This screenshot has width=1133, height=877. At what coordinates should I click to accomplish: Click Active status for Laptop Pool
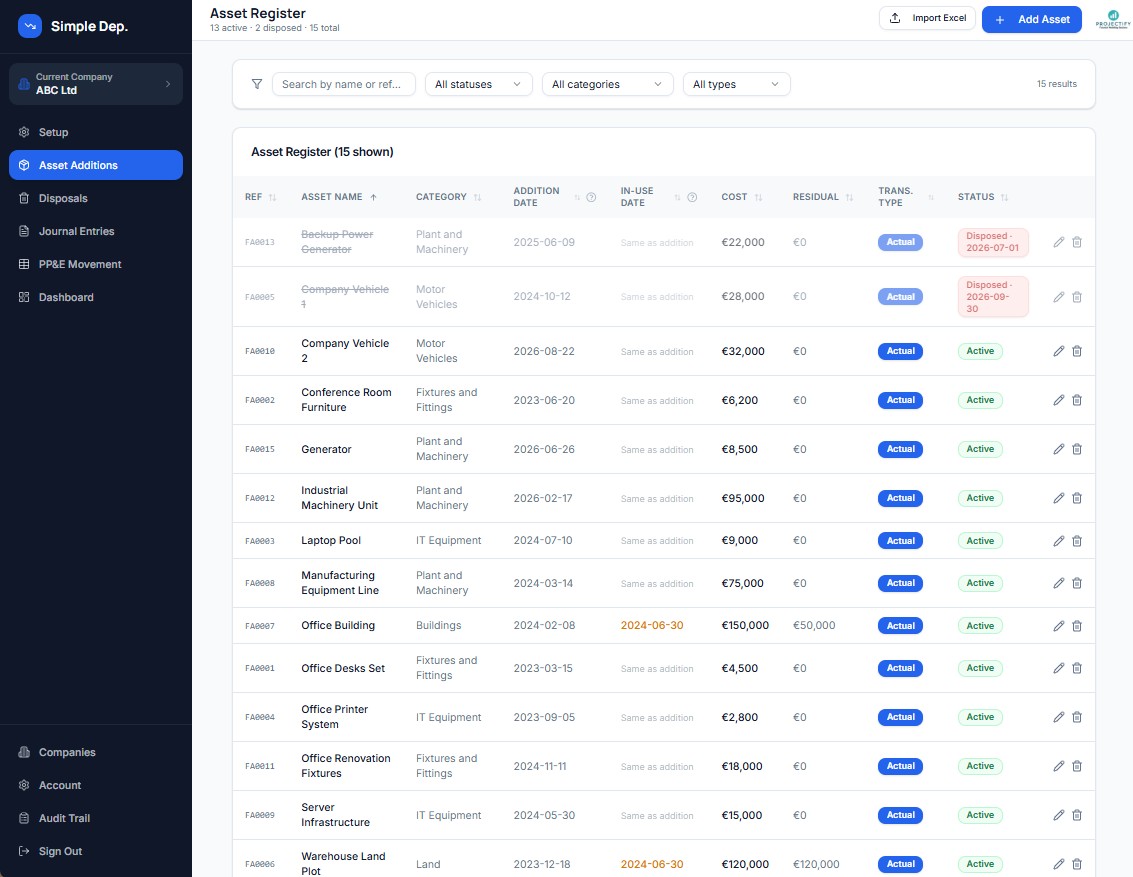point(980,541)
